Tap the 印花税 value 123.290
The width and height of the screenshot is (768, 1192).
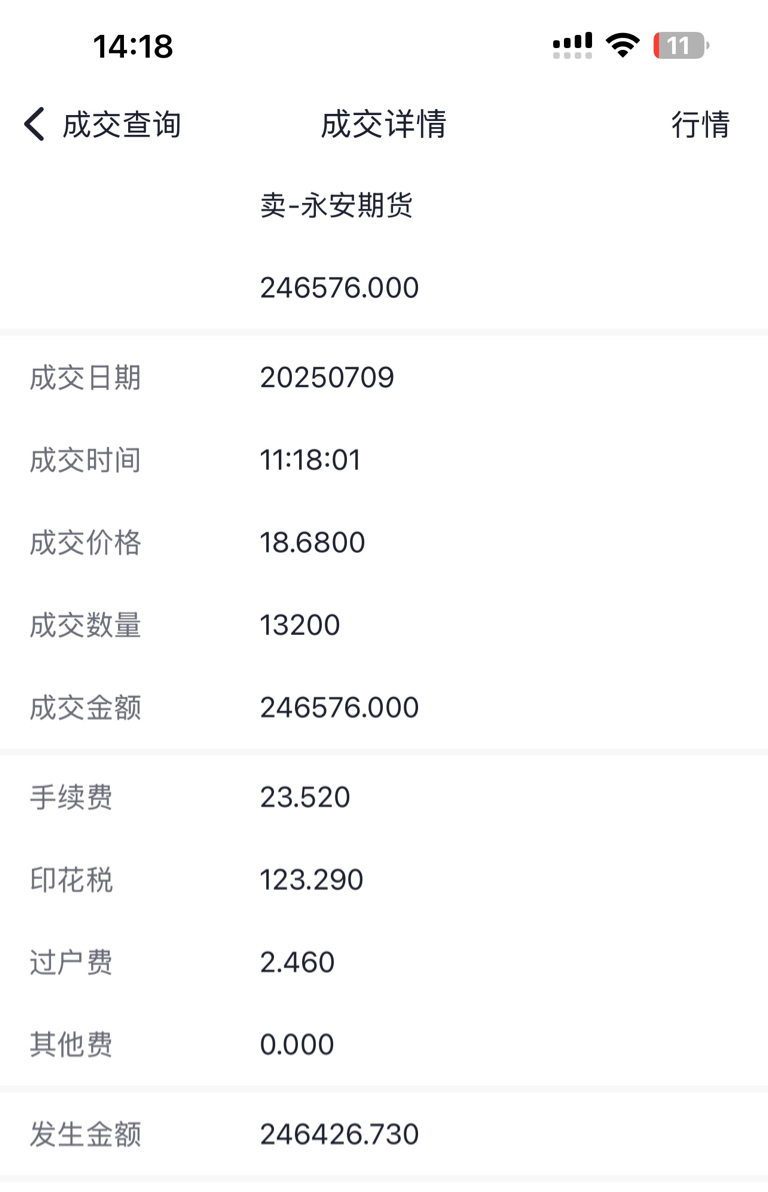(x=312, y=880)
